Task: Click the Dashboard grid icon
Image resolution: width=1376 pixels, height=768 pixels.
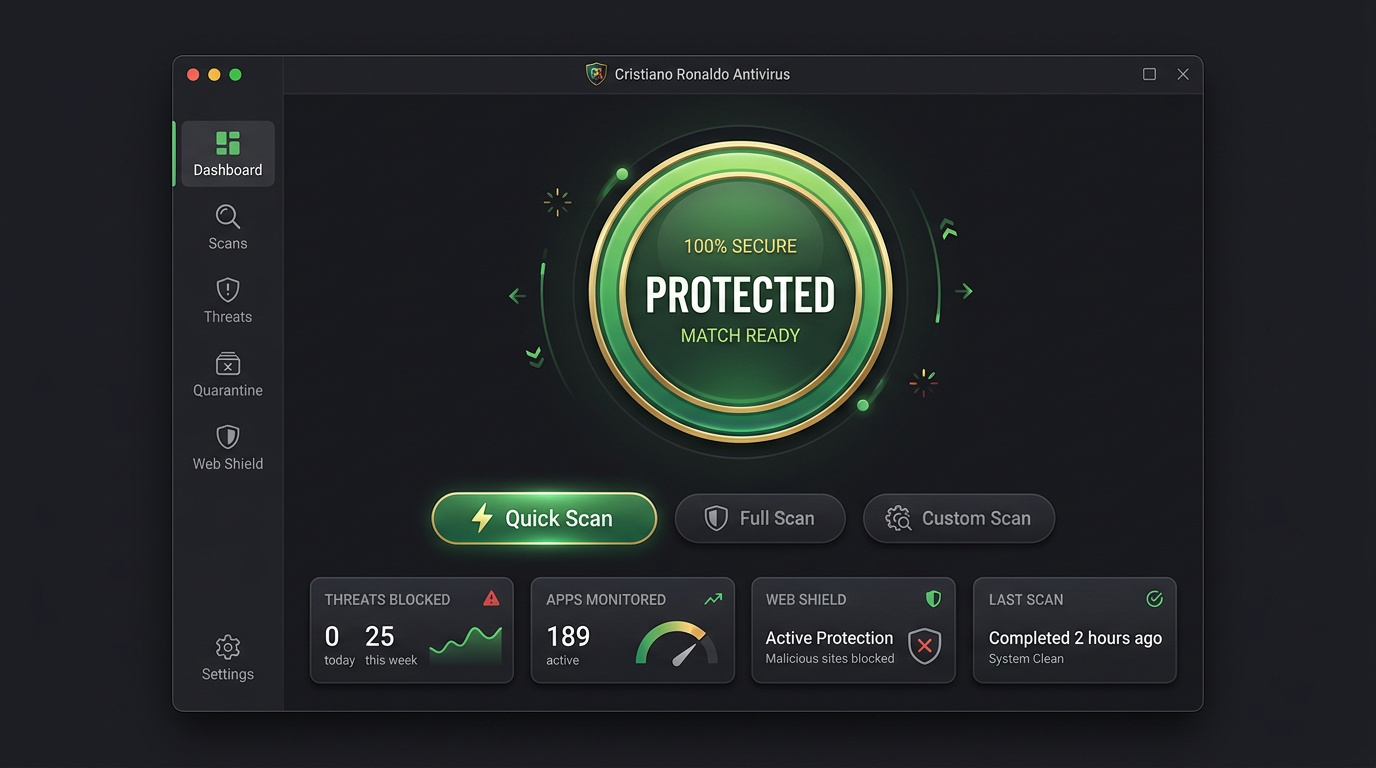Action: pos(228,143)
